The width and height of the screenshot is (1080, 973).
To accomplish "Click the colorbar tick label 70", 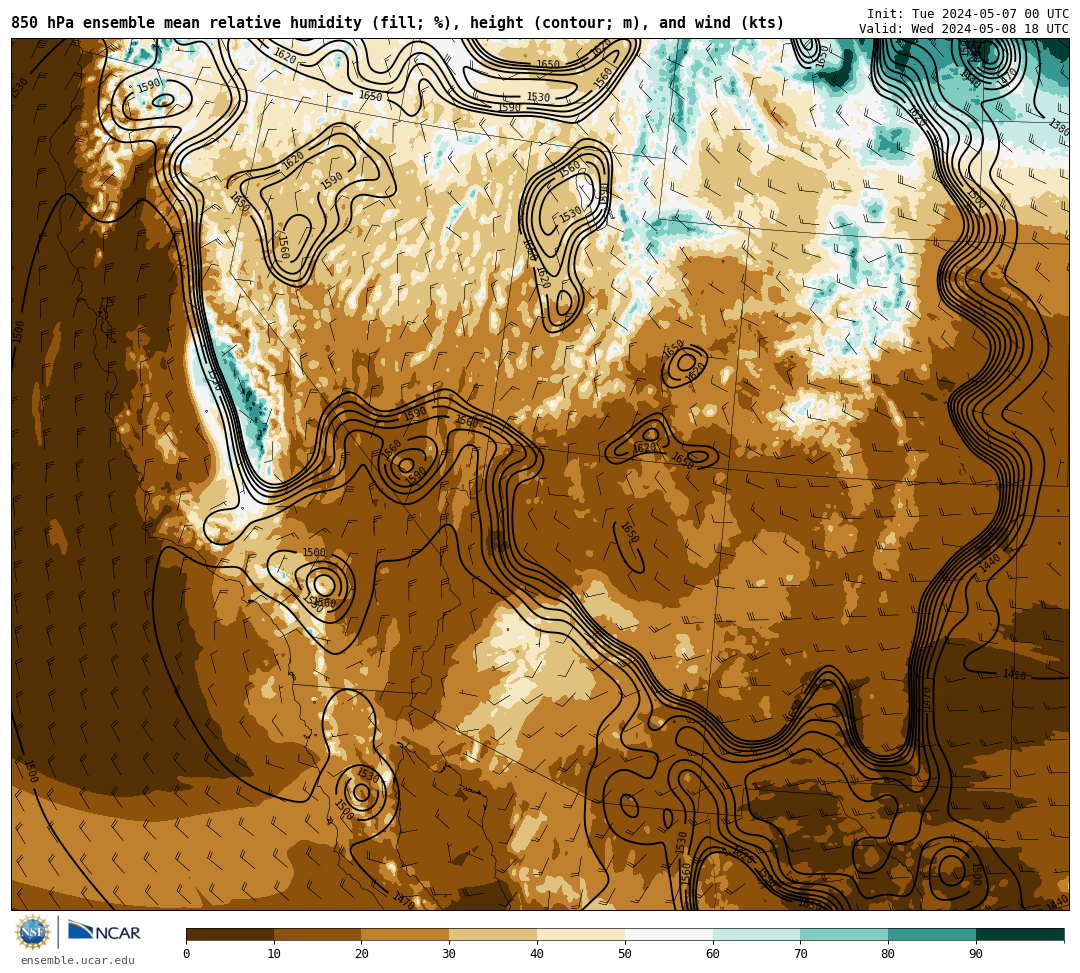I will (800, 954).
